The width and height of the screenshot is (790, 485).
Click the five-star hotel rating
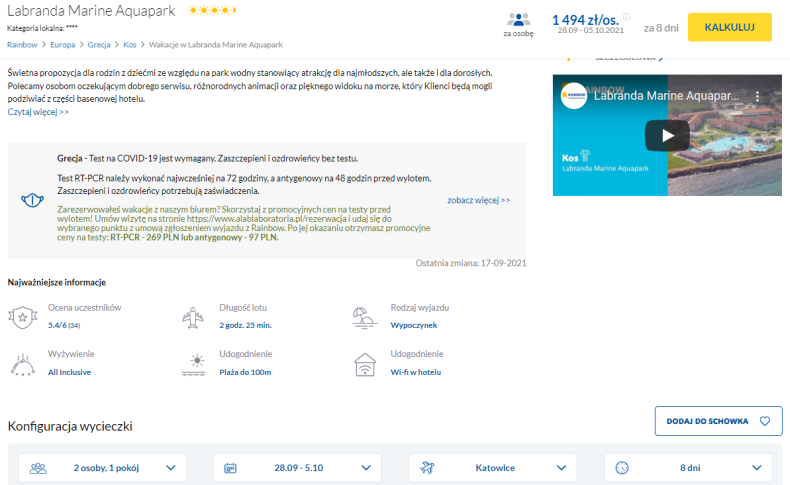click(x=212, y=10)
